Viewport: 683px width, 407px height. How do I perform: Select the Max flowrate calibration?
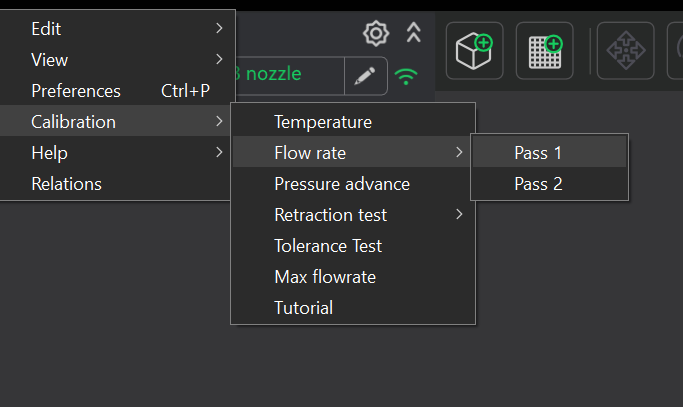tap(325, 277)
